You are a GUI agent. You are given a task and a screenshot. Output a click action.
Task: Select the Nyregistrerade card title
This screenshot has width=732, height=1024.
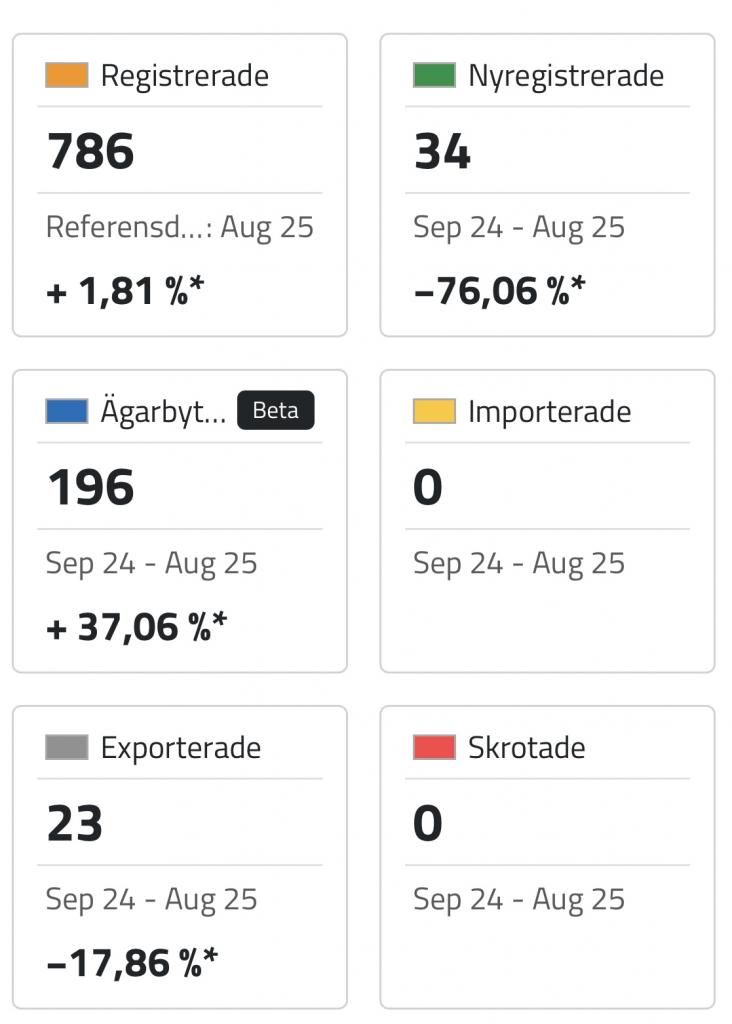pos(566,76)
